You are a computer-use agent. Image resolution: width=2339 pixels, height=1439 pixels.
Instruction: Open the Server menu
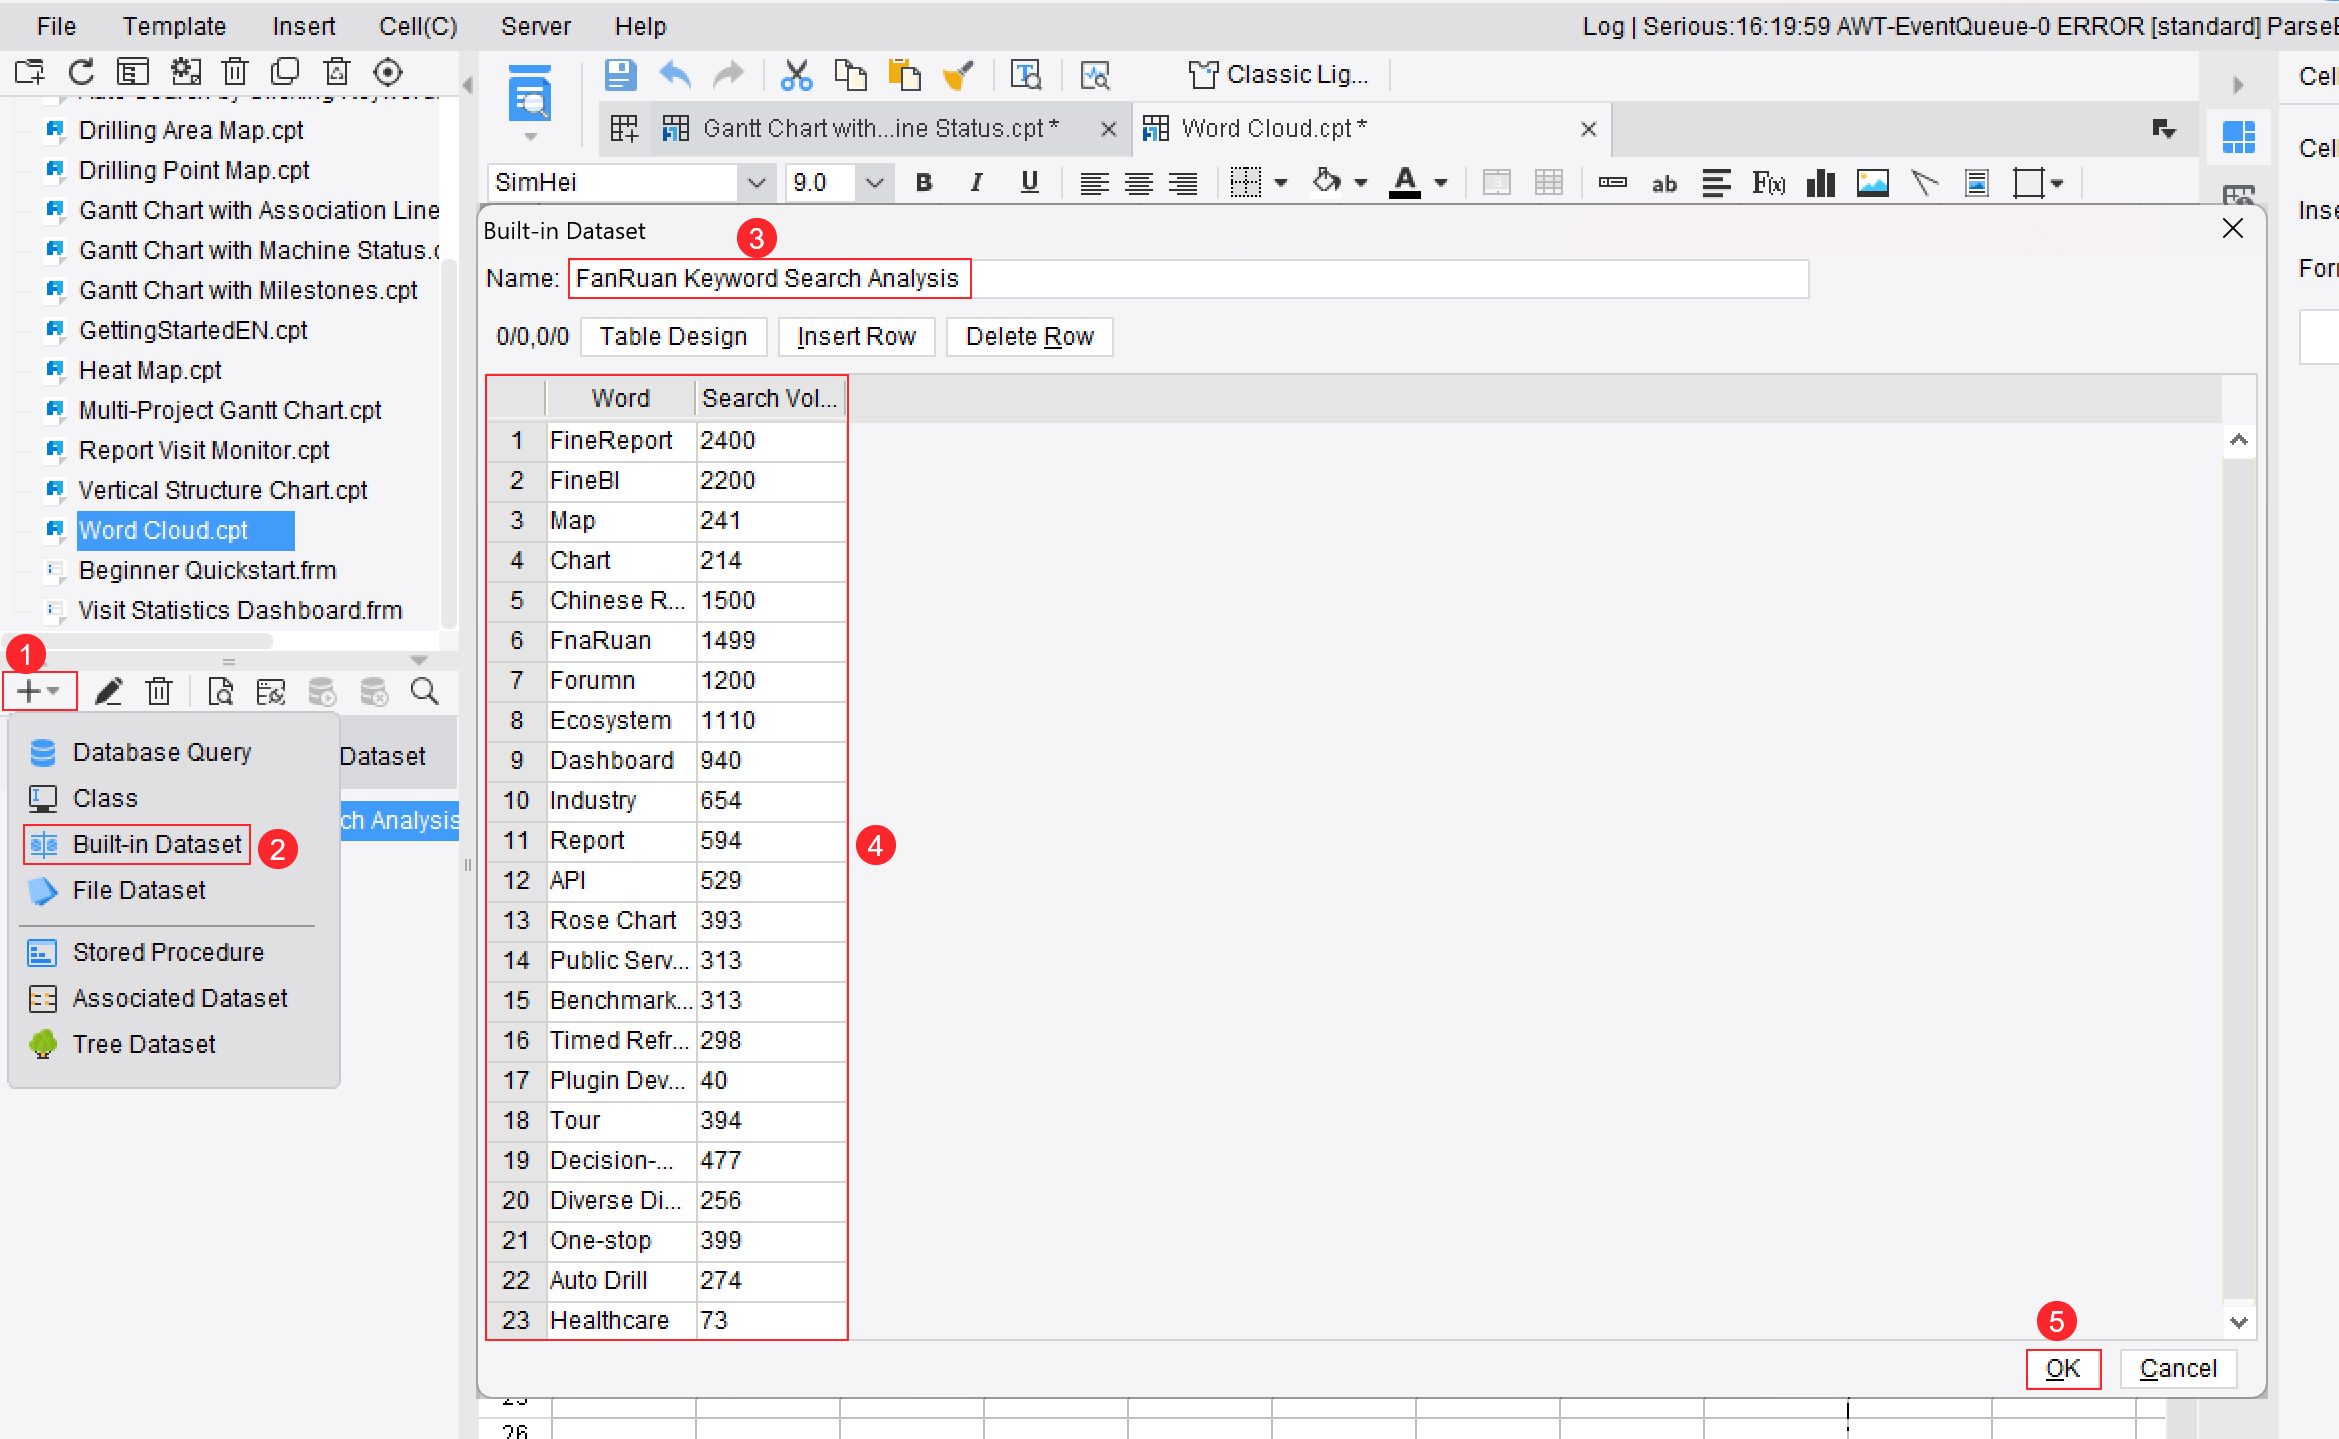(536, 26)
